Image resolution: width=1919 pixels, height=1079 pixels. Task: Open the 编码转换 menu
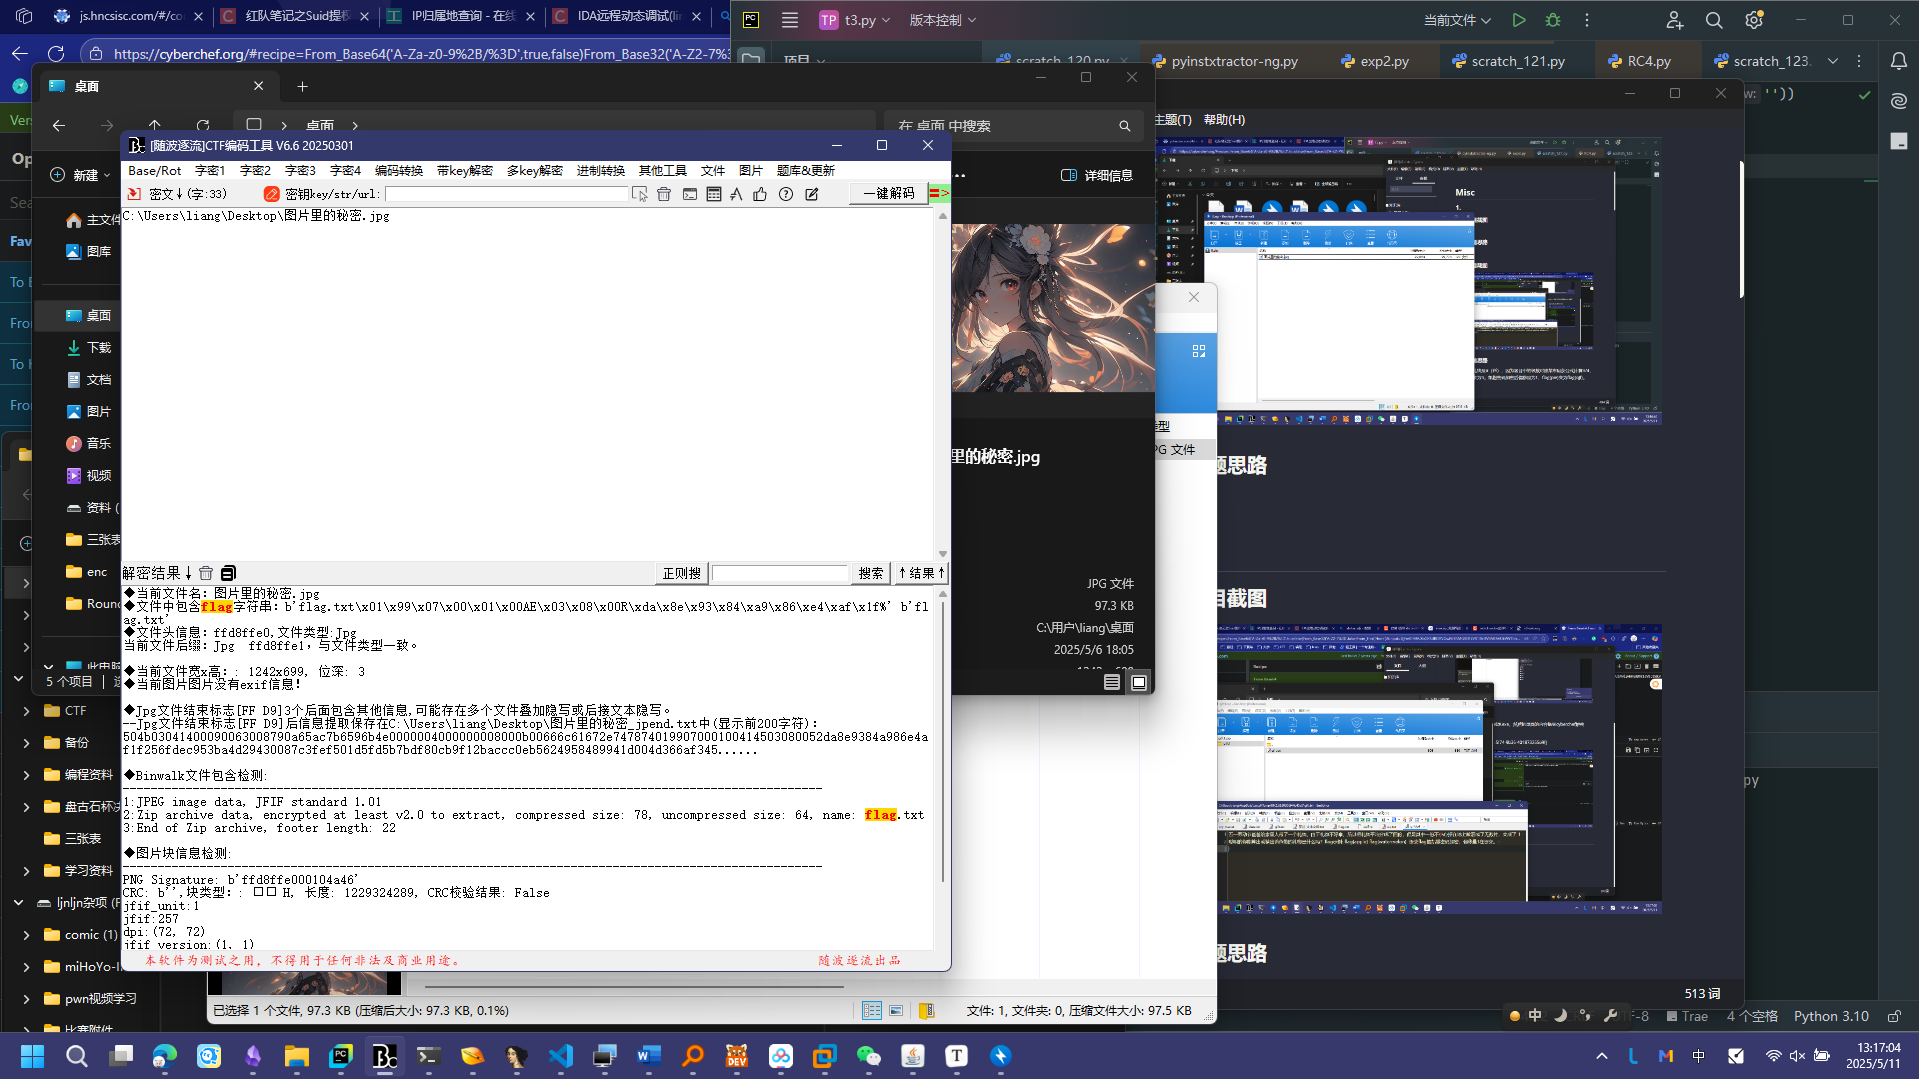(399, 171)
